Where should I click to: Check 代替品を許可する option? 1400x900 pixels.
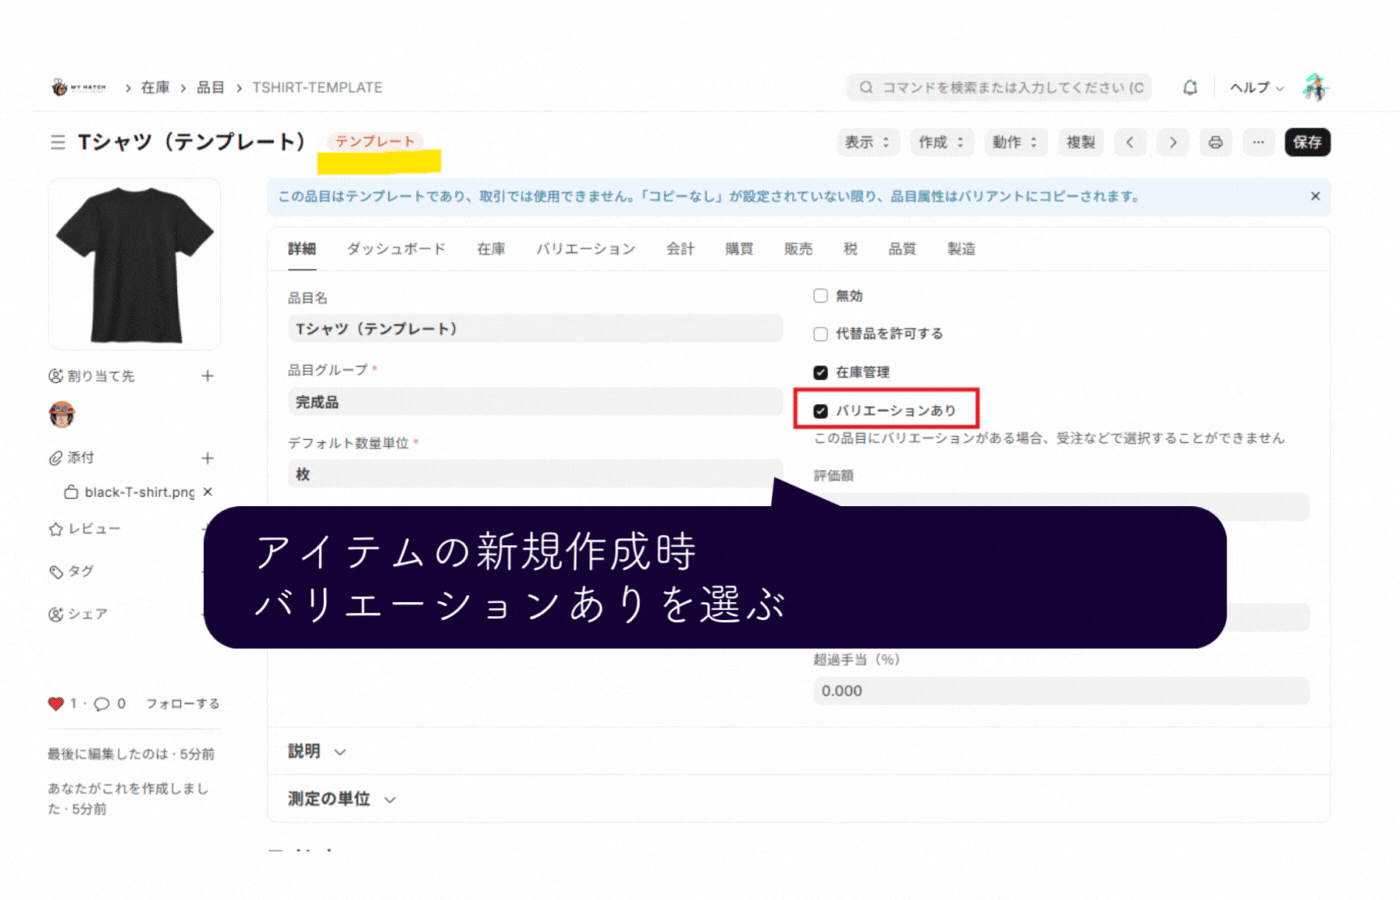(820, 333)
